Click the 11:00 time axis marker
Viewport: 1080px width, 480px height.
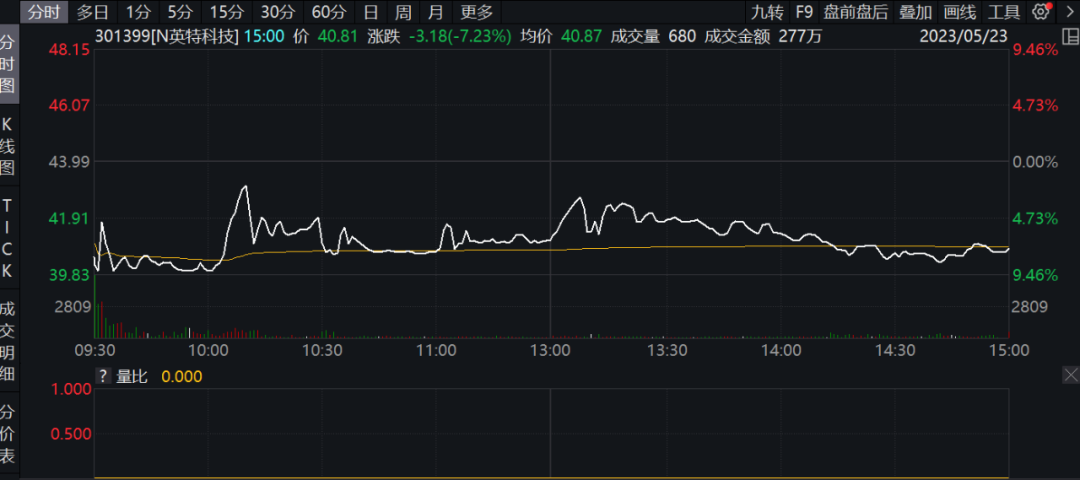(437, 351)
